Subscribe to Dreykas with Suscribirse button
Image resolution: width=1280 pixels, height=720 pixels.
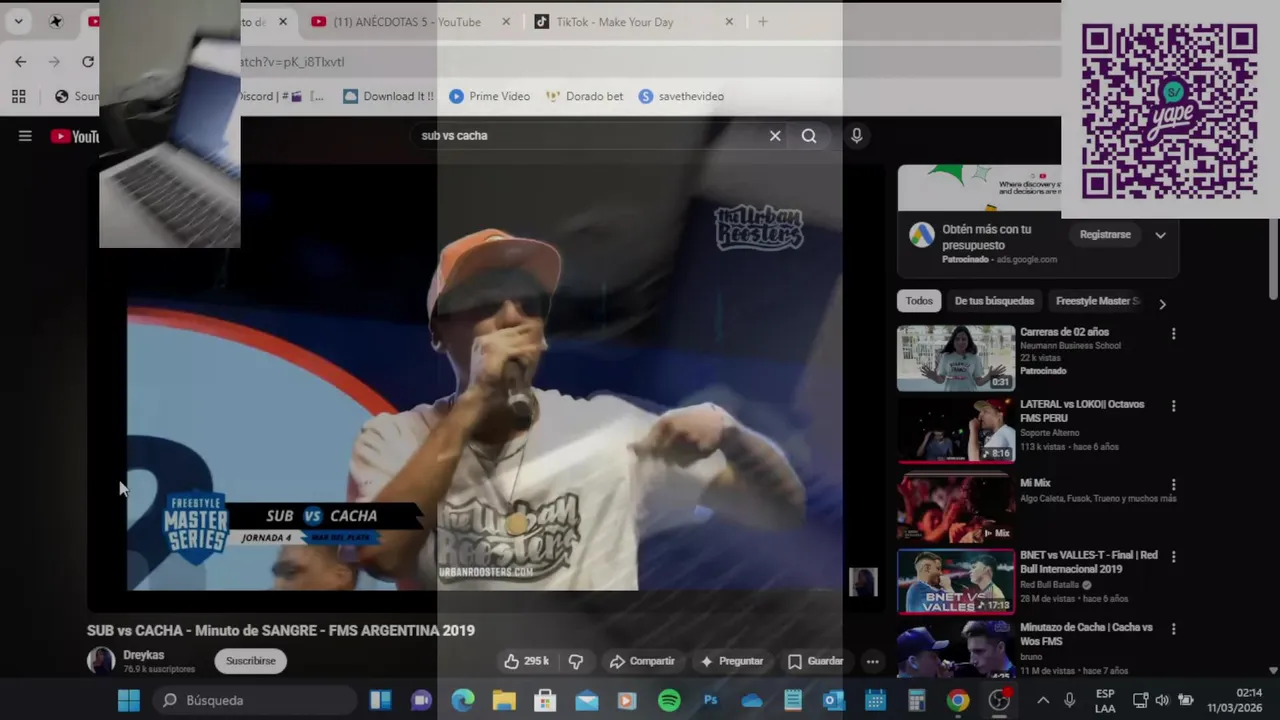[x=251, y=661]
